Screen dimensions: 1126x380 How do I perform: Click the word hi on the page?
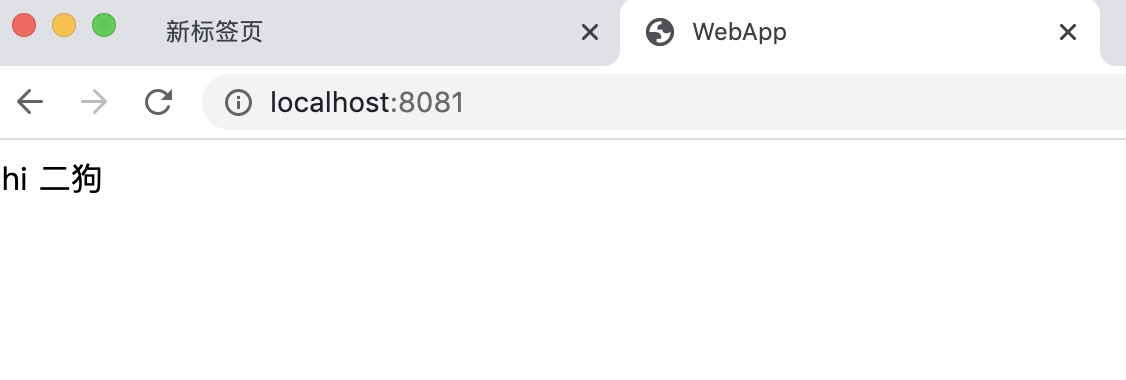(14, 180)
